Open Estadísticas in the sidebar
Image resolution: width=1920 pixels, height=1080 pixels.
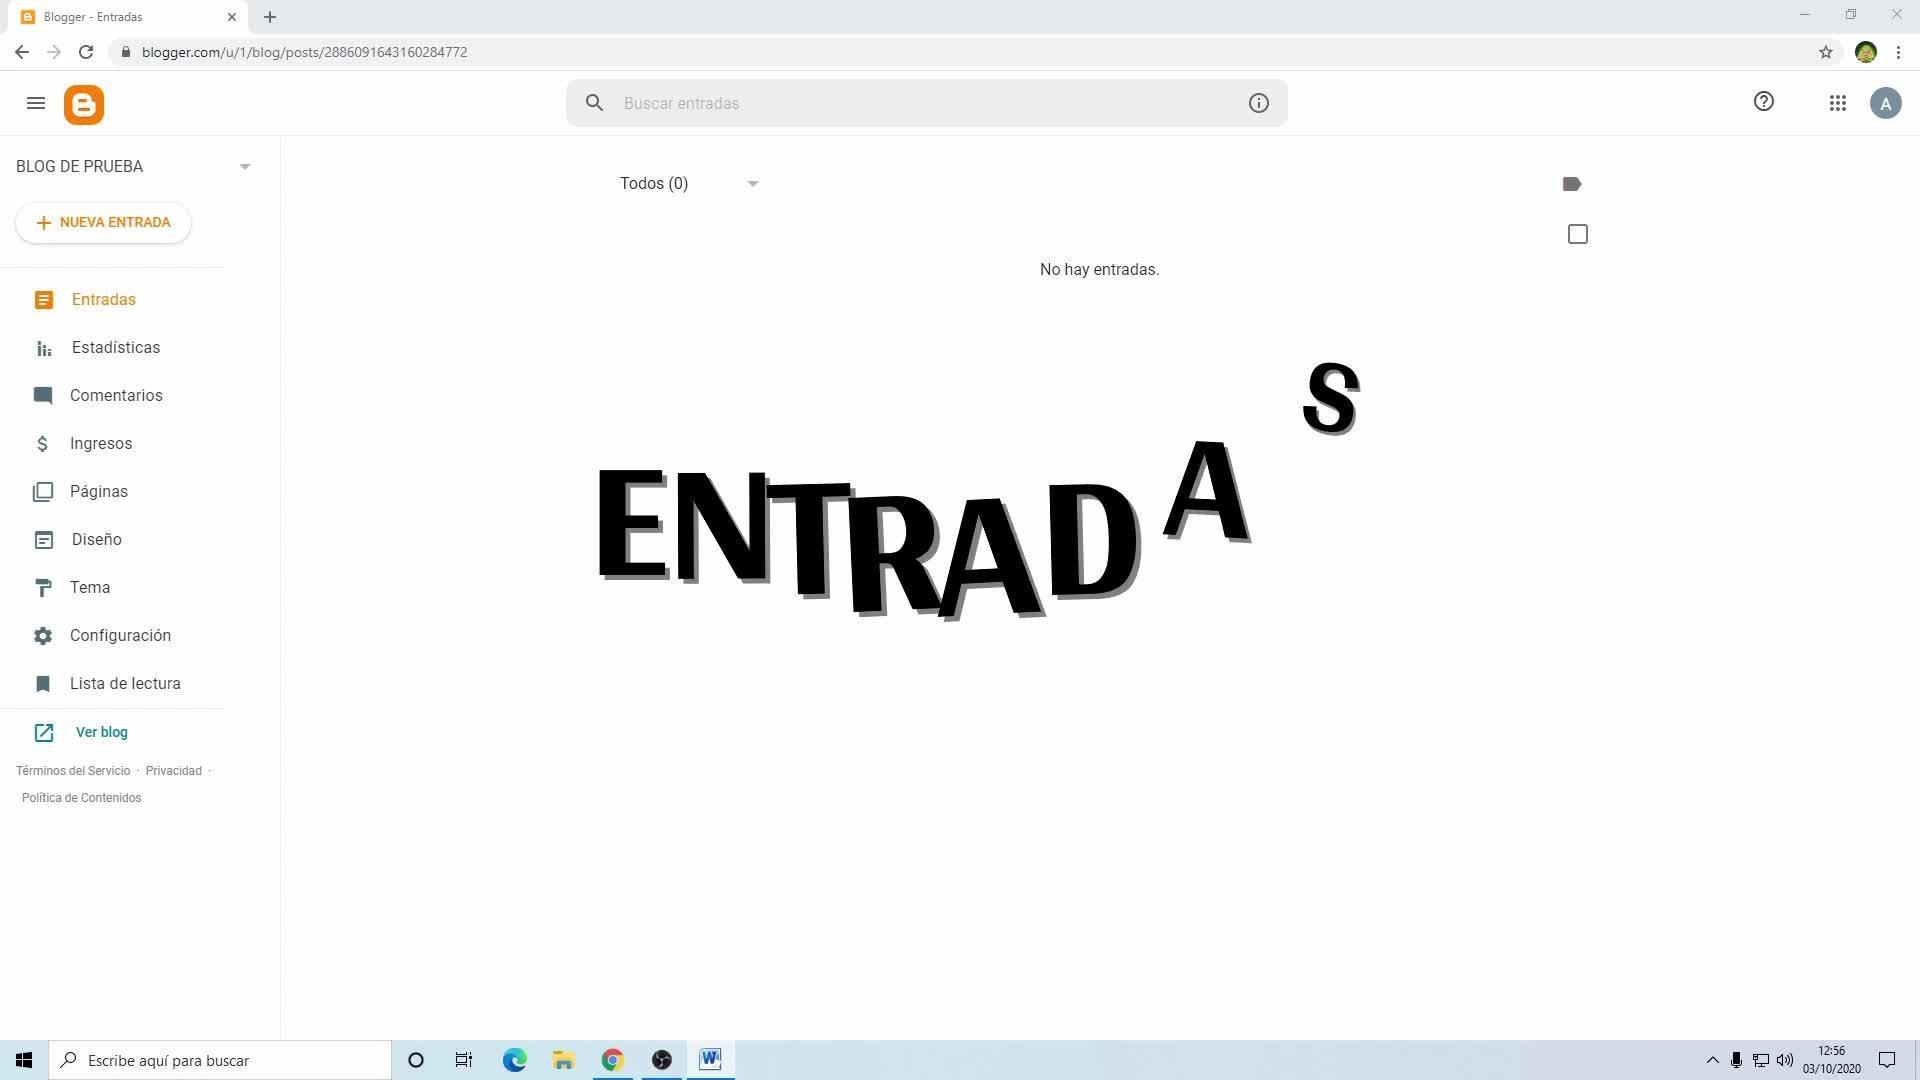[115, 347]
